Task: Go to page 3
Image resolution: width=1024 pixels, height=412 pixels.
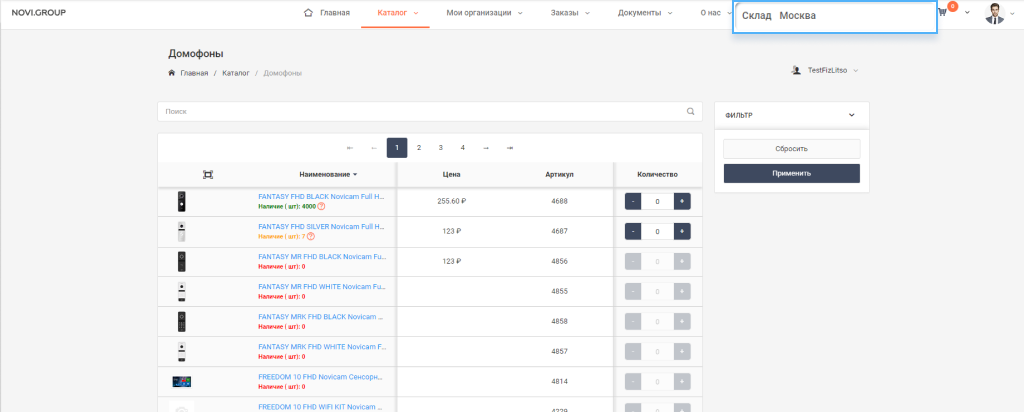Action: (x=441, y=148)
